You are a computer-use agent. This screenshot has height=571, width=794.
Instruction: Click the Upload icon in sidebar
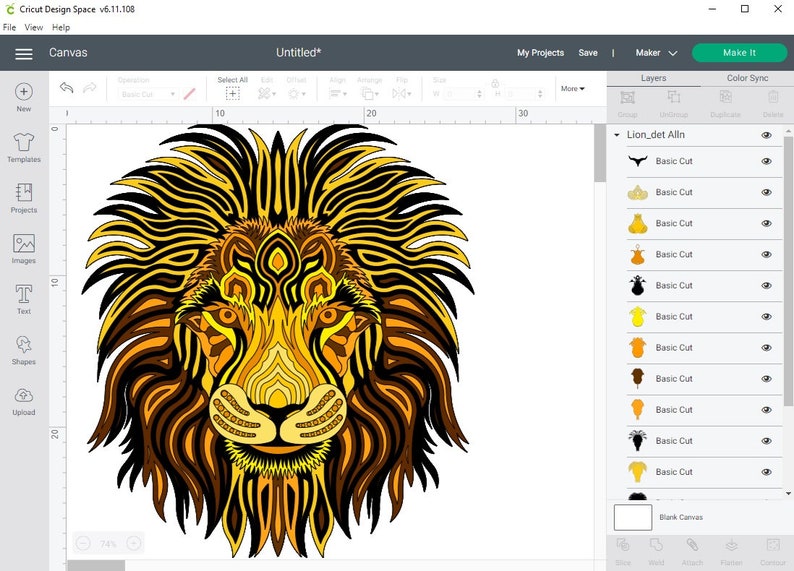23,400
